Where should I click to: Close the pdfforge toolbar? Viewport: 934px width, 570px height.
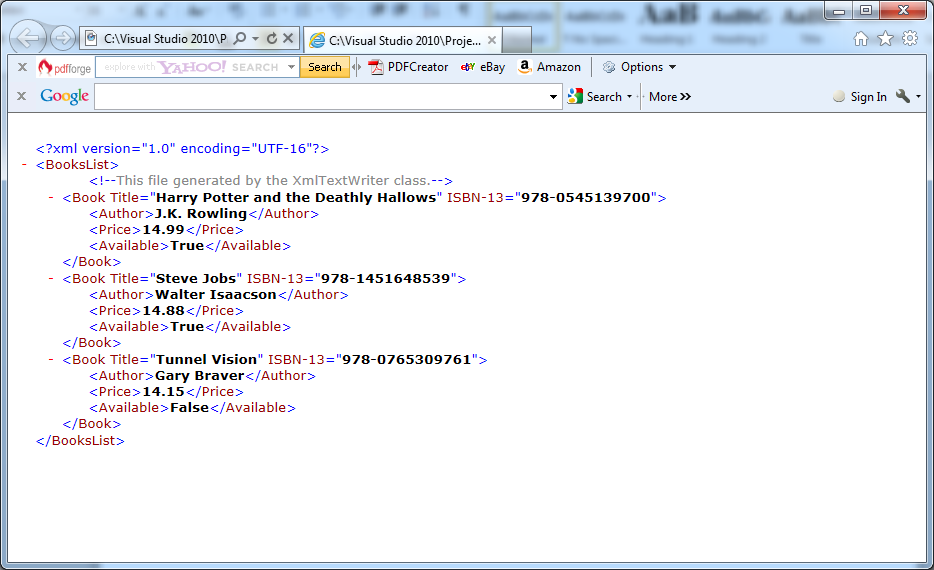click(x=23, y=67)
